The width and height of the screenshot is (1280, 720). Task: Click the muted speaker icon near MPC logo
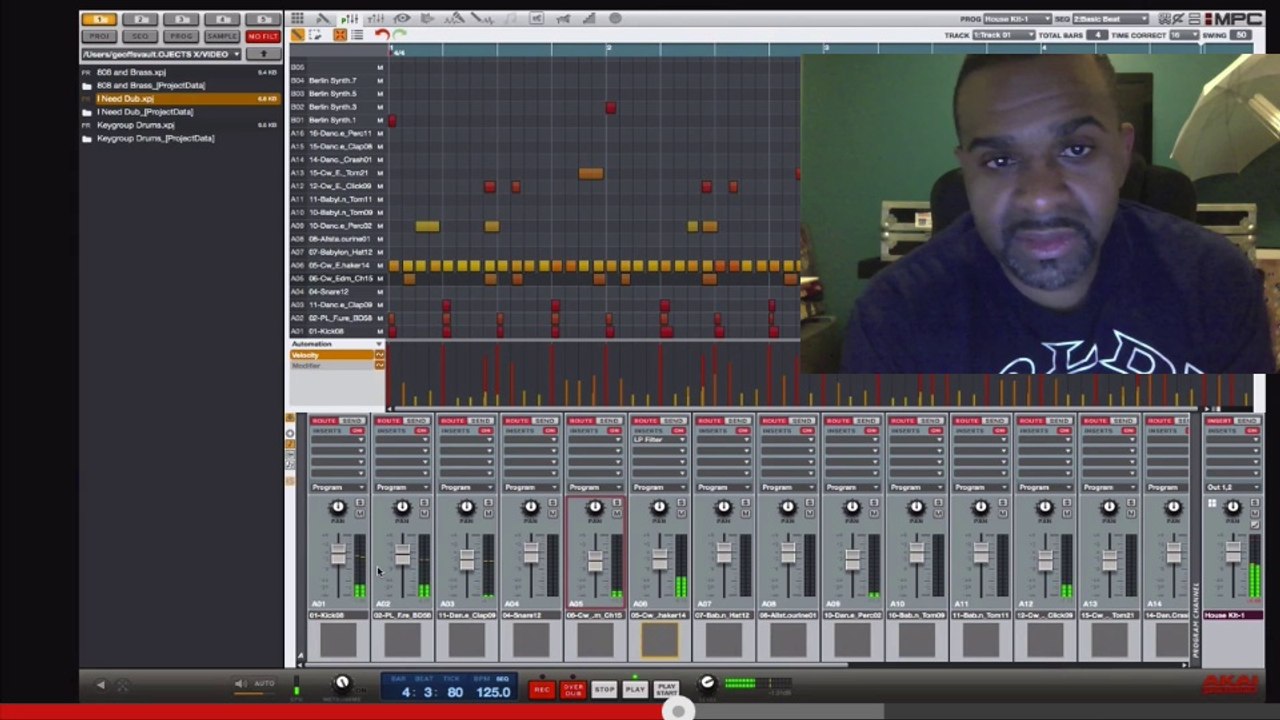1178,19
